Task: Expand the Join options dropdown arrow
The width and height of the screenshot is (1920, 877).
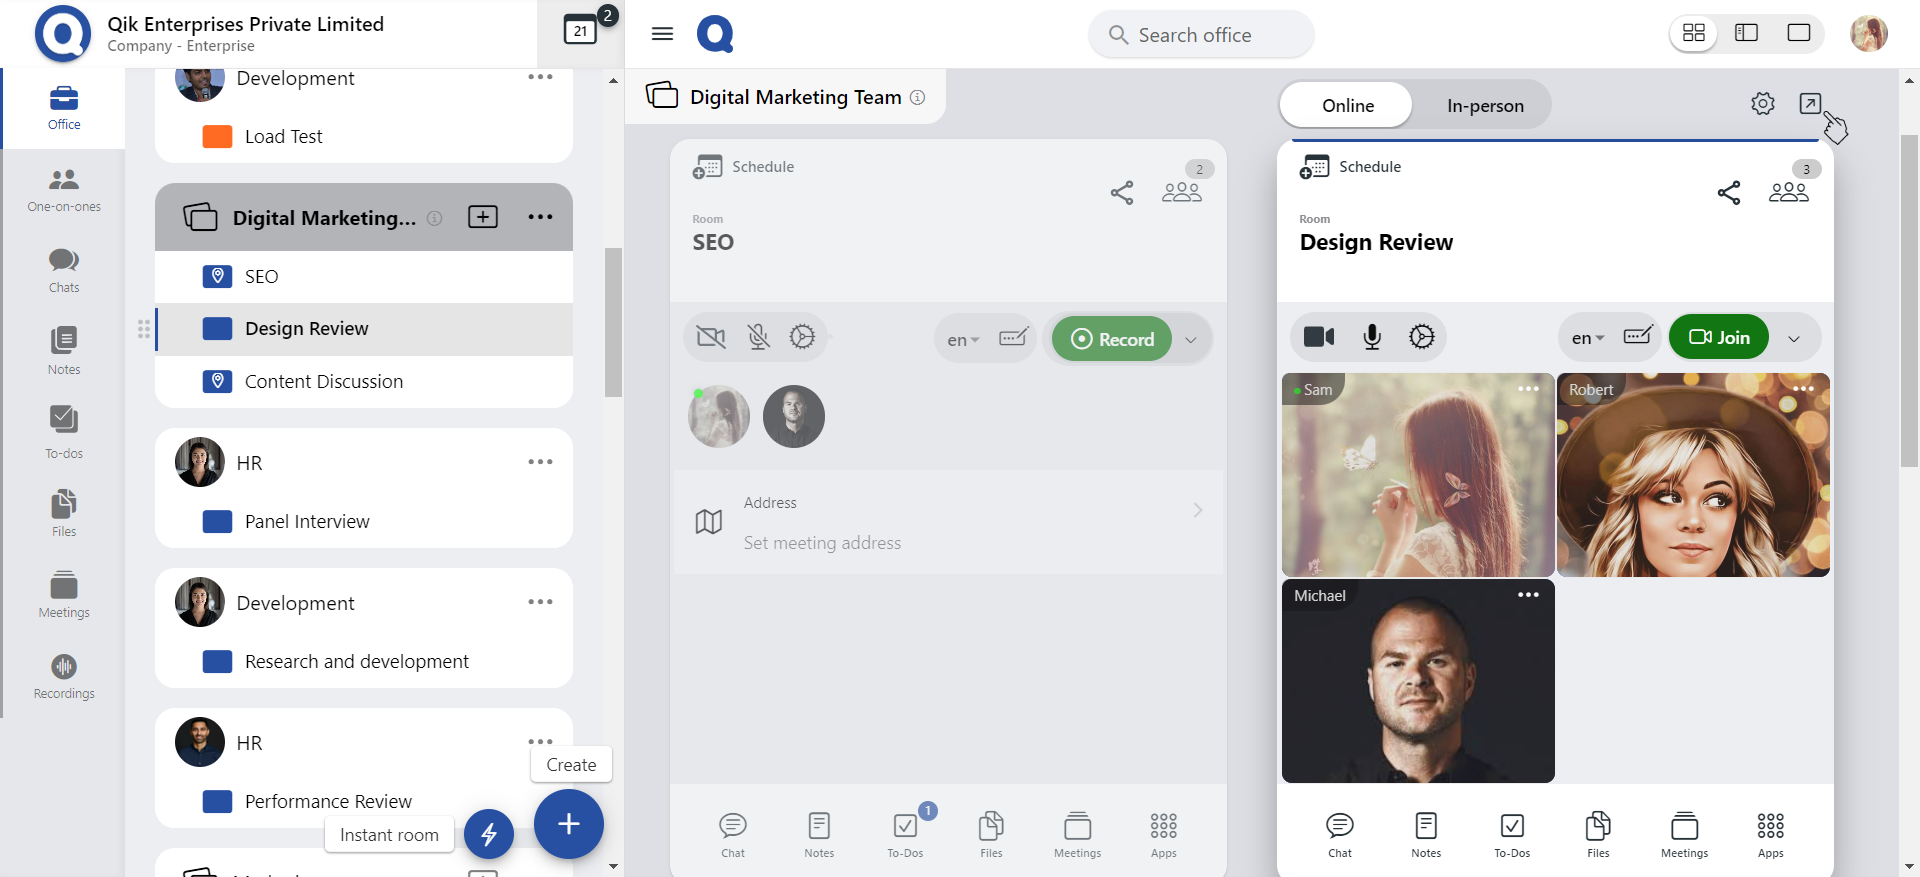Action: coord(1794,339)
